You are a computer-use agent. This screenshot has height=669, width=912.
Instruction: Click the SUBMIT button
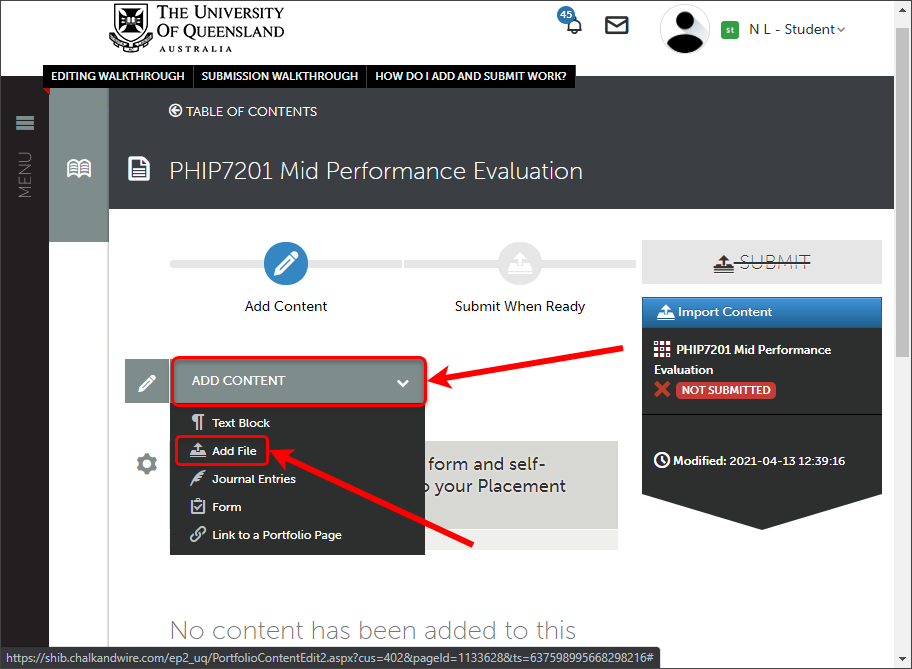(761, 262)
